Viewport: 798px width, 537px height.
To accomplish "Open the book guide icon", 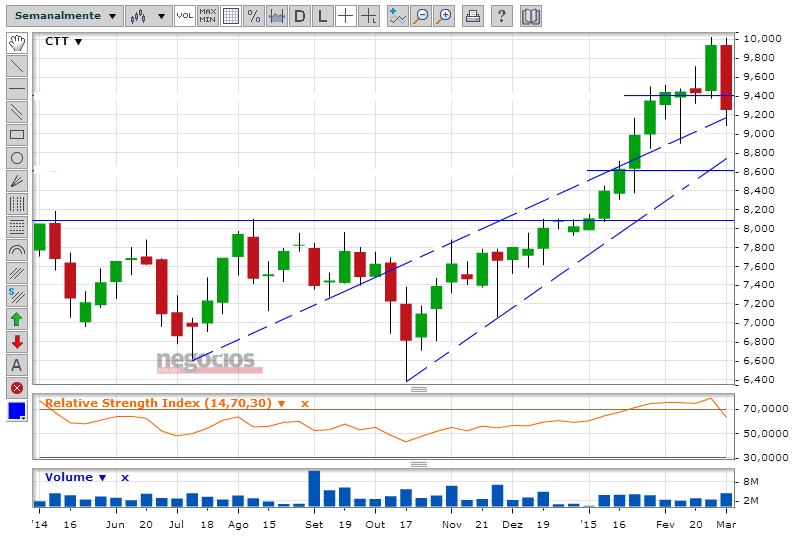I will coord(531,16).
